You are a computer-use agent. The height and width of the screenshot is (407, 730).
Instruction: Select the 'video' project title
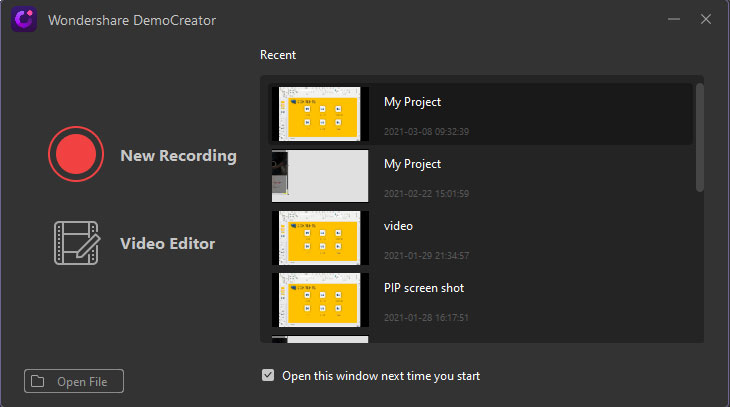point(399,226)
